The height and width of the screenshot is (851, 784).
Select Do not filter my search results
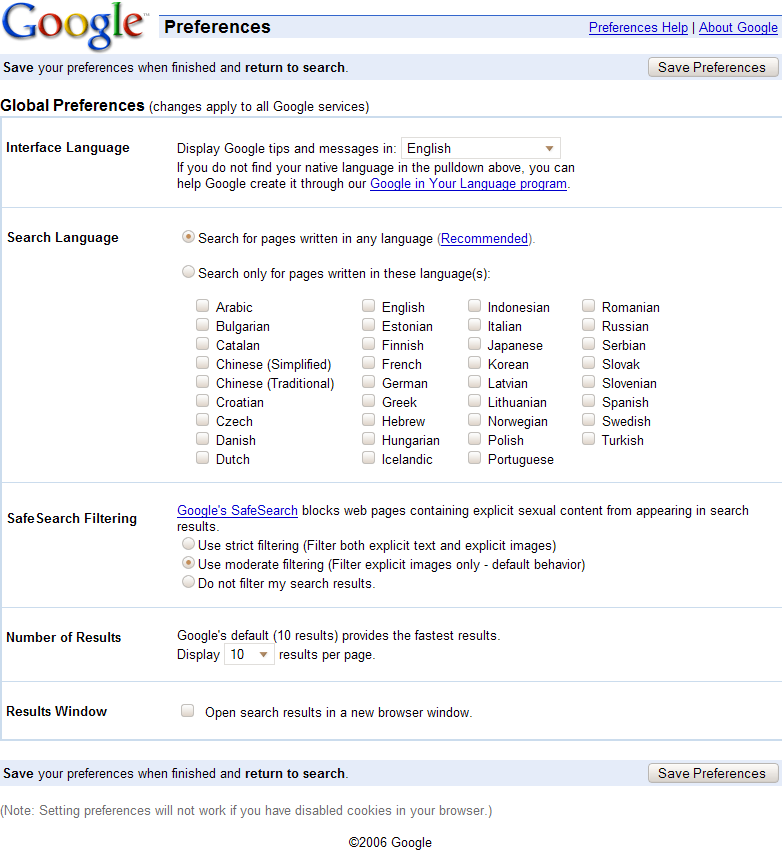[x=188, y=583]
